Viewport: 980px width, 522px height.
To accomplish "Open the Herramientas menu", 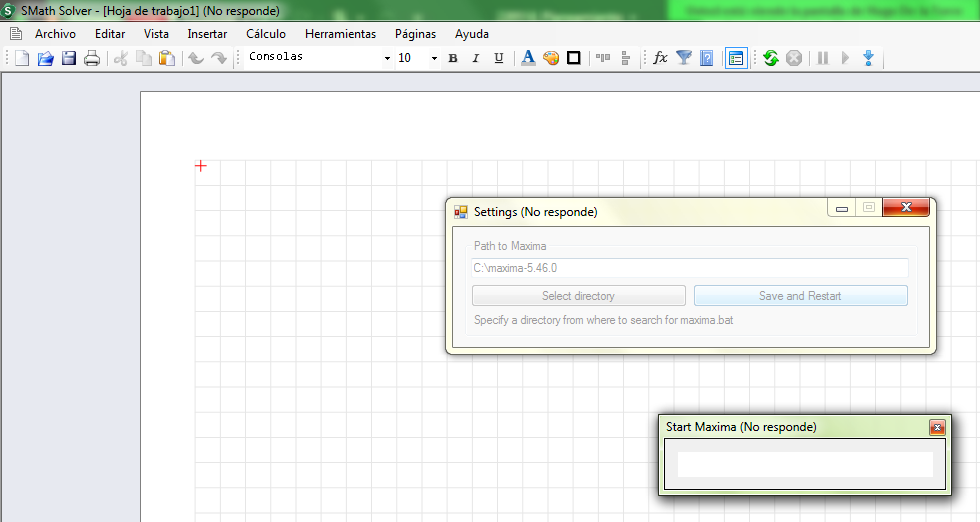I will pos(340,33).
